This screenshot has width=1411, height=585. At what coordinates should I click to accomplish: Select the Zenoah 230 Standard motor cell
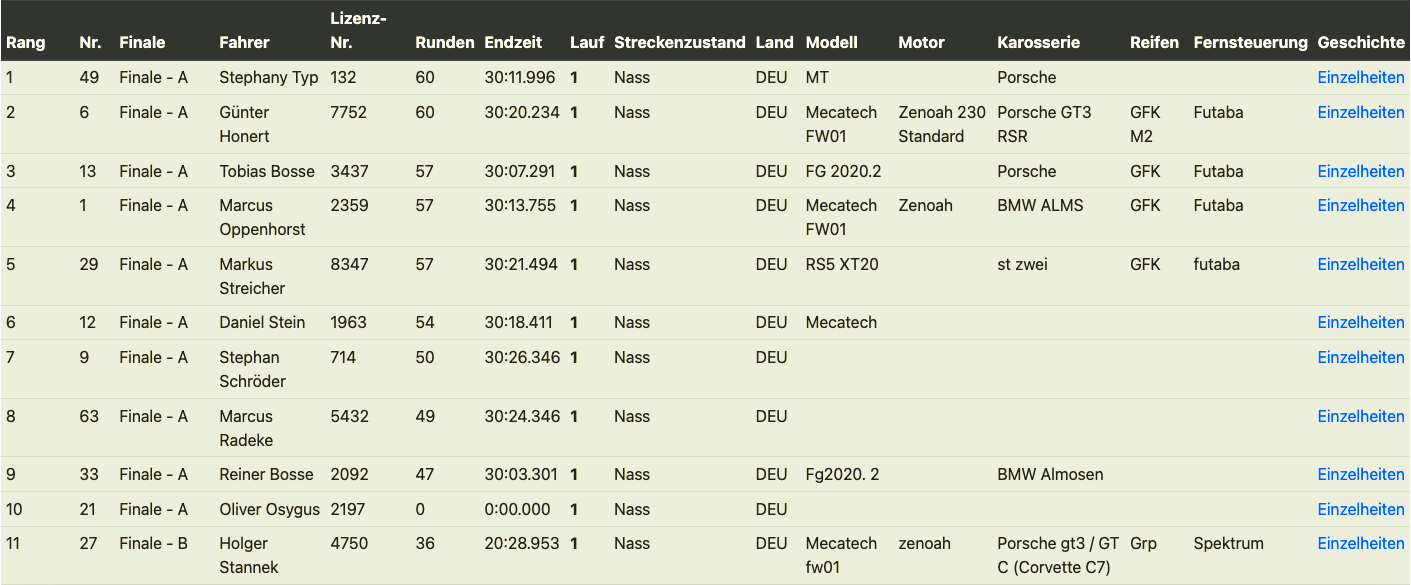(x=941, y=124)
